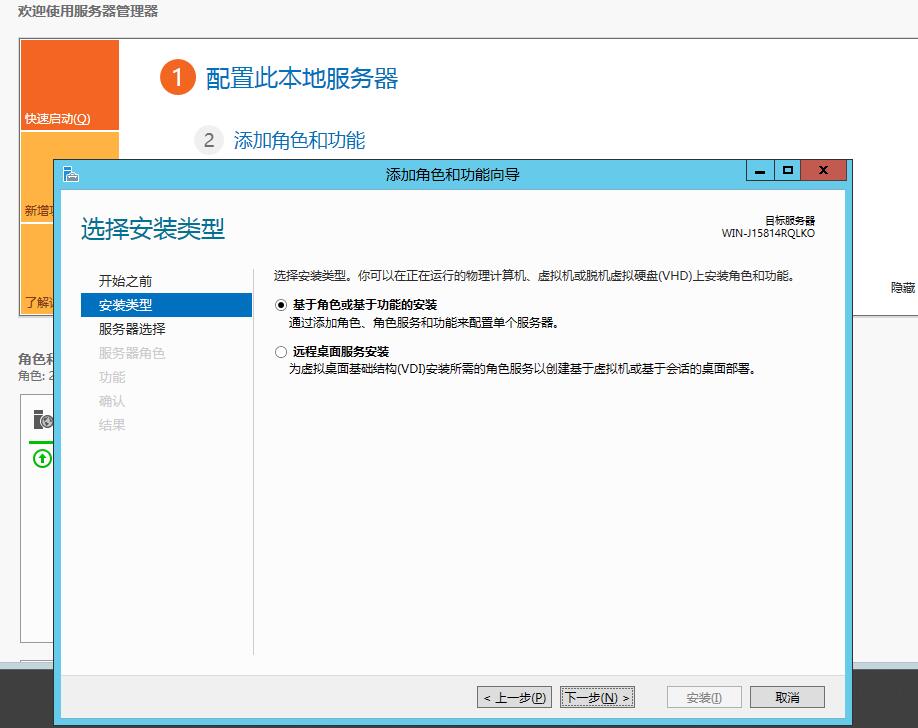918x728 pixels.
Task: Click the grey number 2 circle icon
Action: (208, 140)
